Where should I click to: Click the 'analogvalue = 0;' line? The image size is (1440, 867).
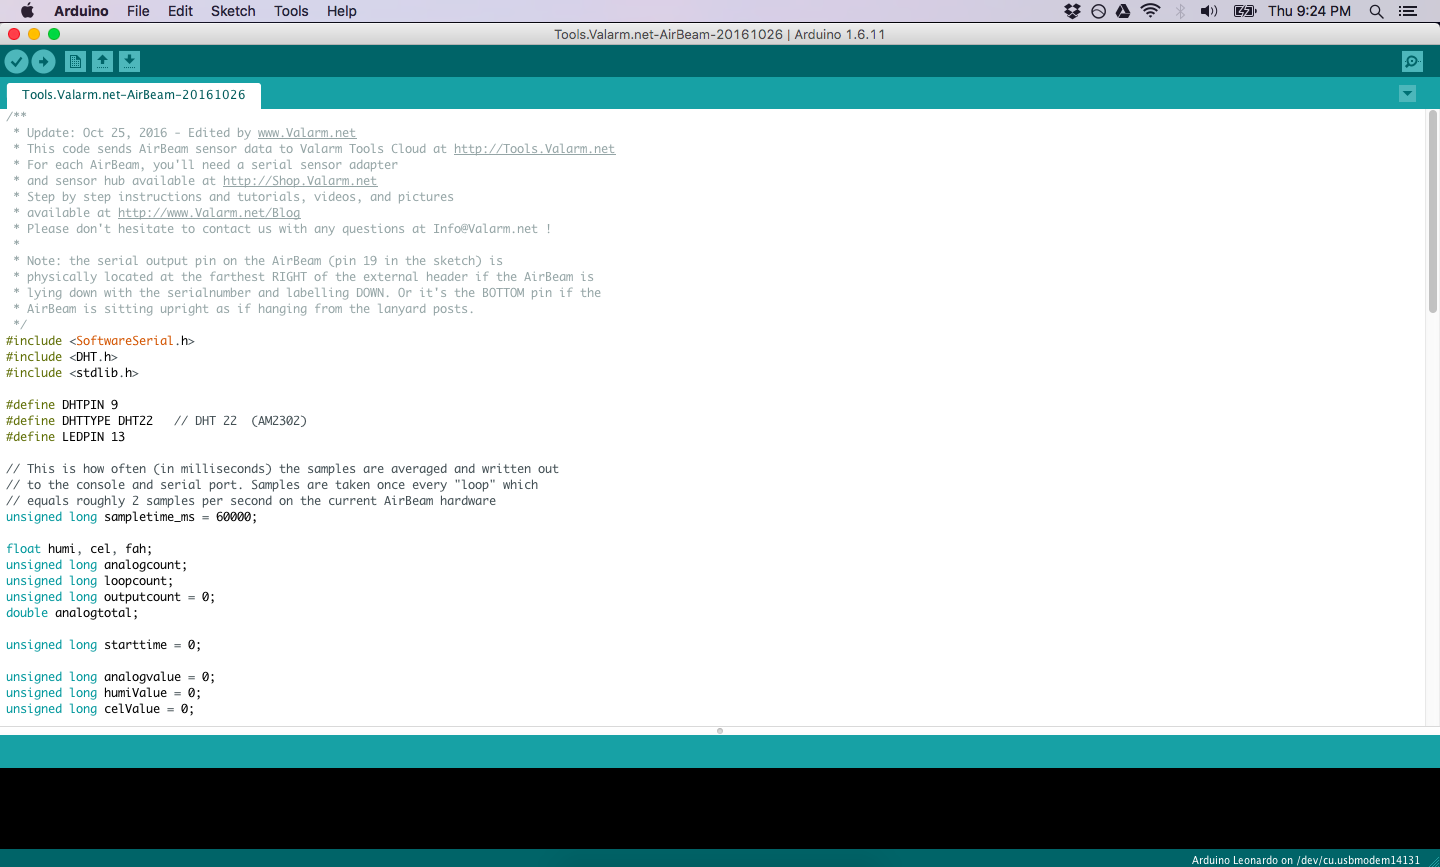point(110,677)
